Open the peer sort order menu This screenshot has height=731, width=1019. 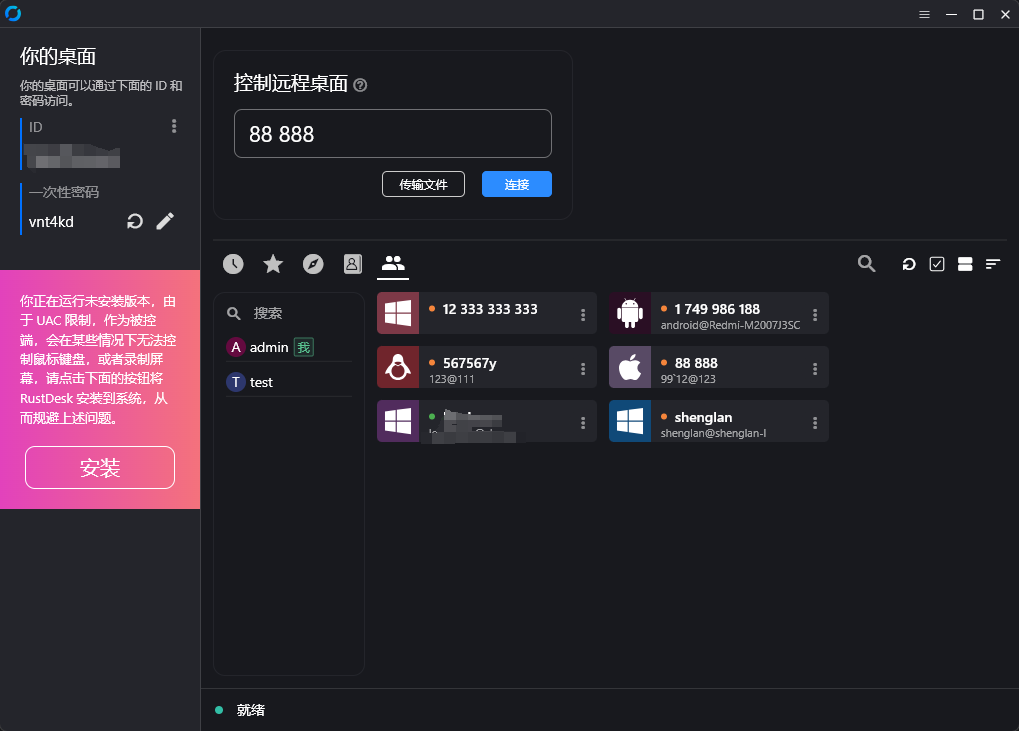point(993,264)
